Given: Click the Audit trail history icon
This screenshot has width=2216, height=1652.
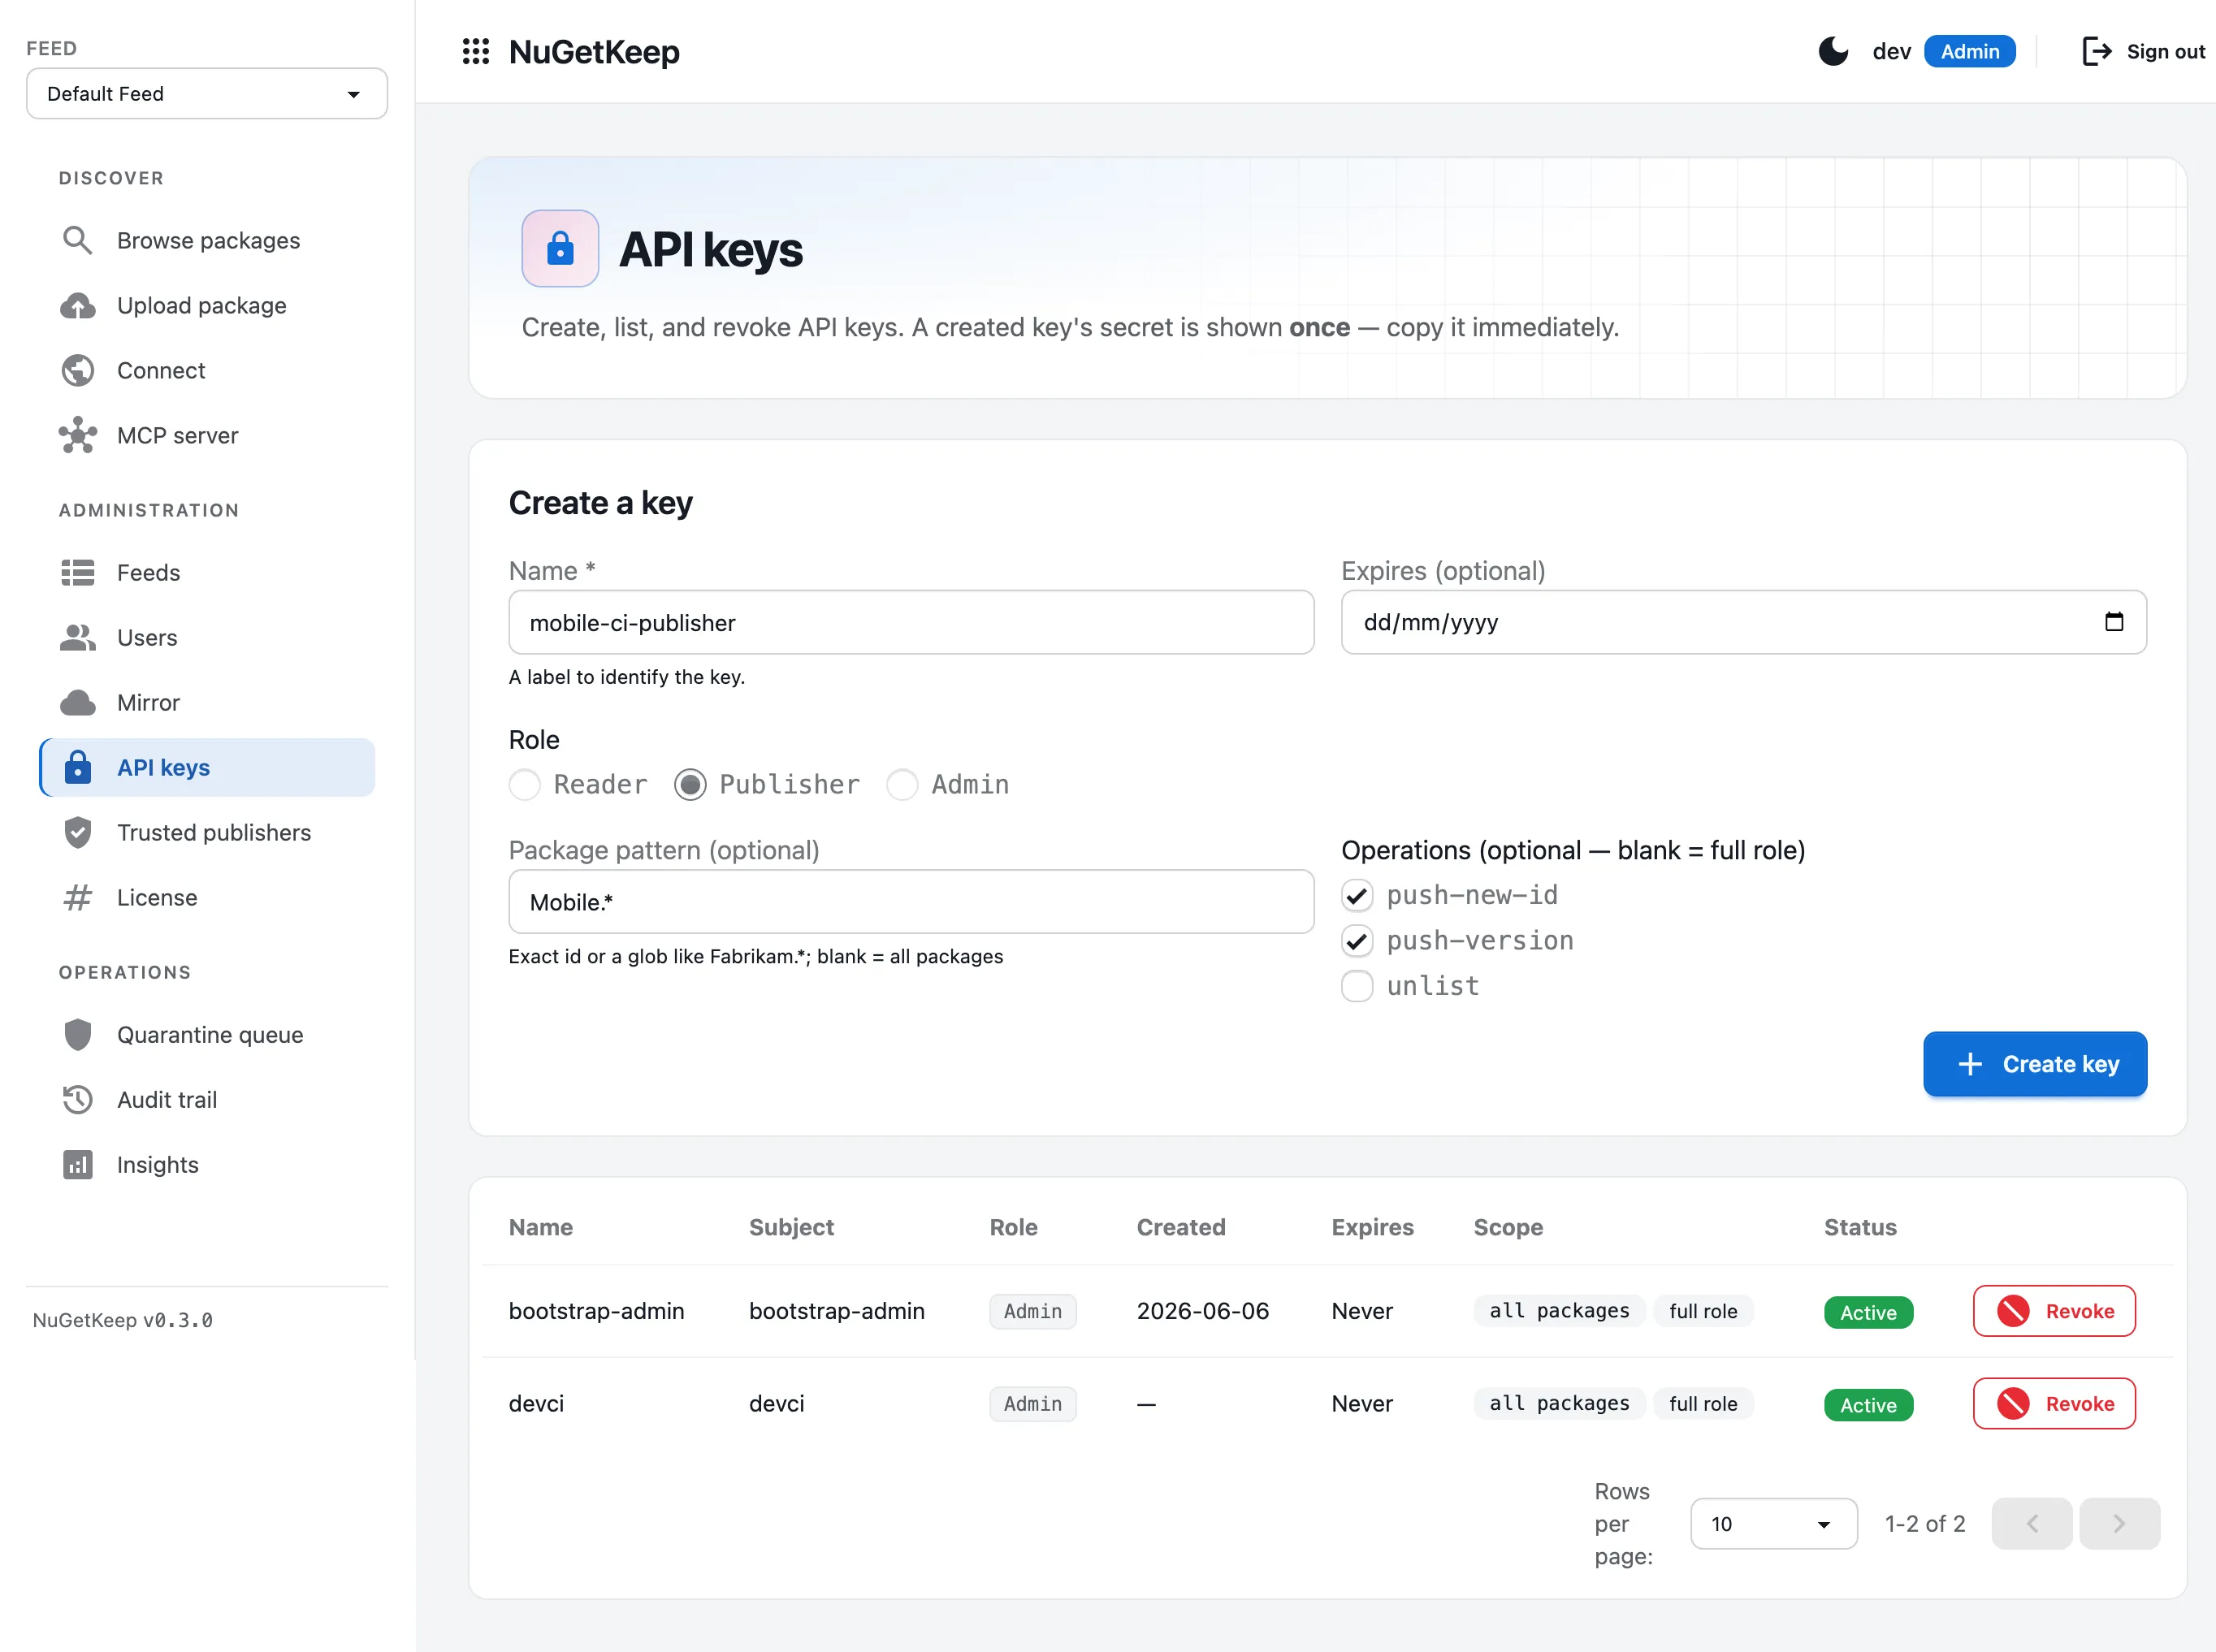Looking at the screenshot, I should (77, 1099).
